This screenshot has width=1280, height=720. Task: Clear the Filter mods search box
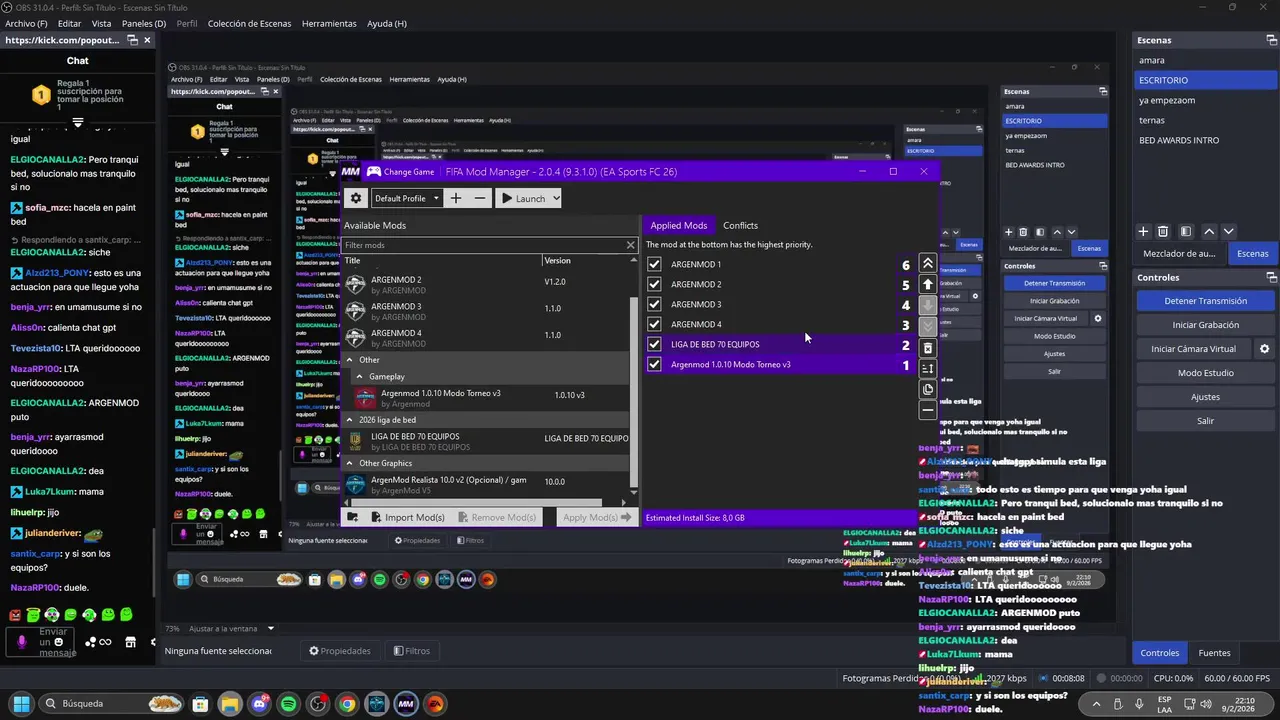coord(631,245)
